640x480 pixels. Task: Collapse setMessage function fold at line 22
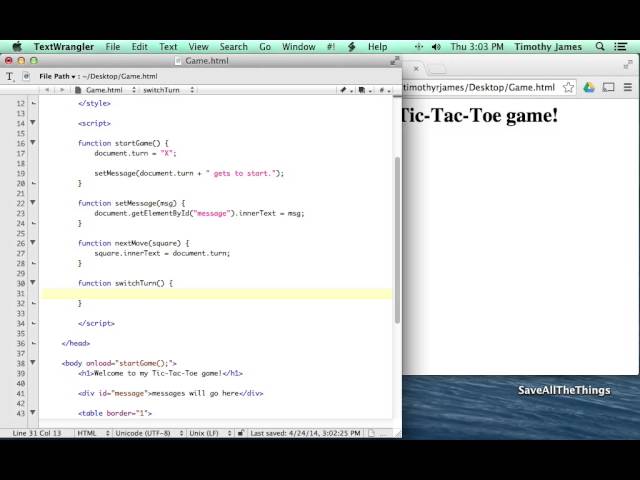tap(33, 203)
